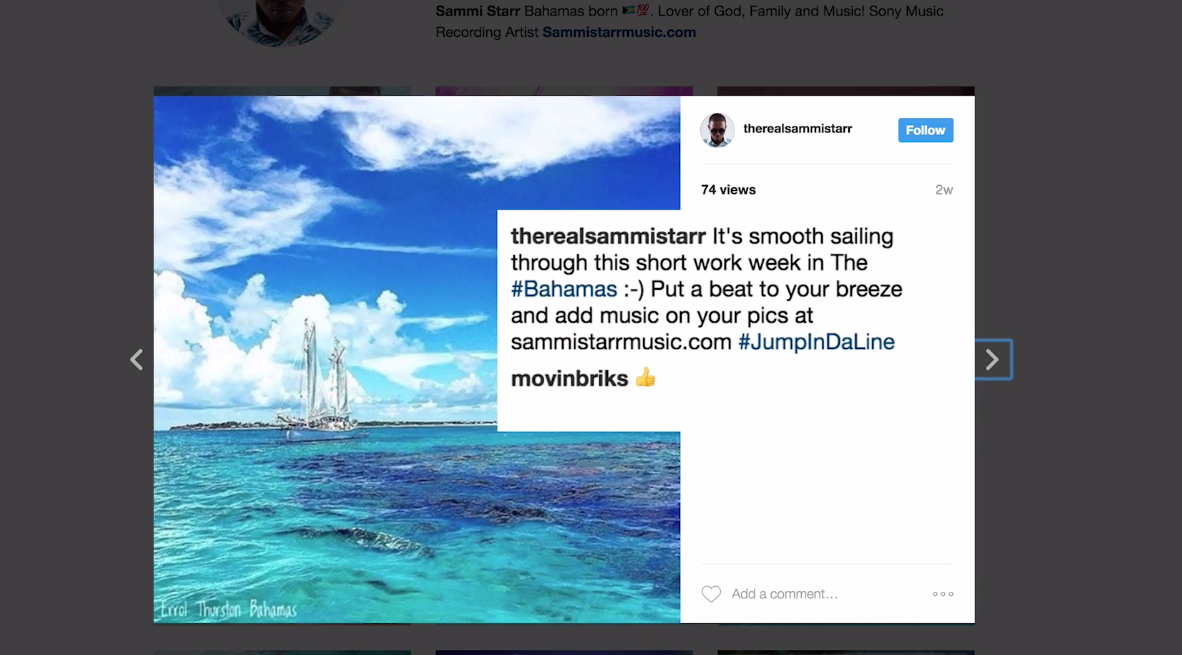Image resolution: width=1182 pixels, height=655 pixels.
Task: Click bold therealsammistarr name in caption
Action: pyautogui.click(x=608, y=237)
